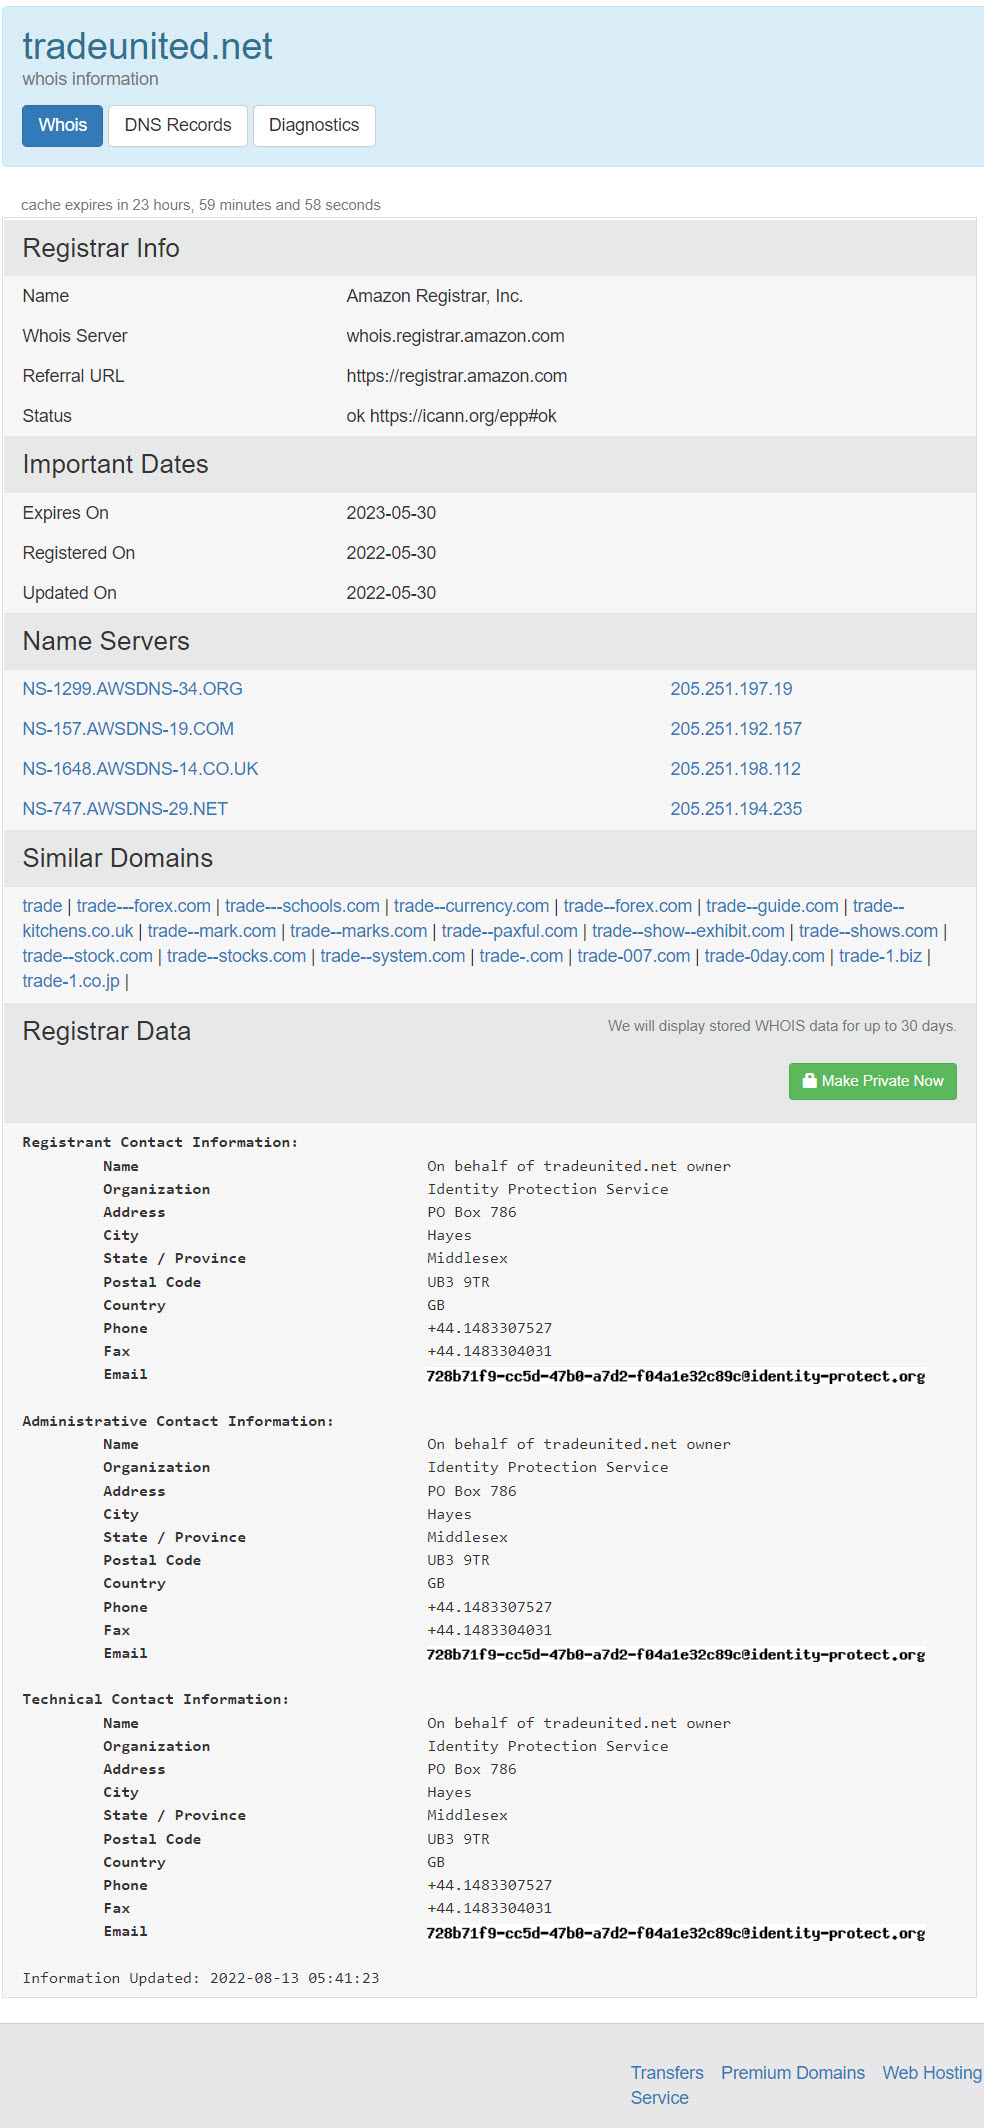Select the Expires On date 2023-05-30

391,513
